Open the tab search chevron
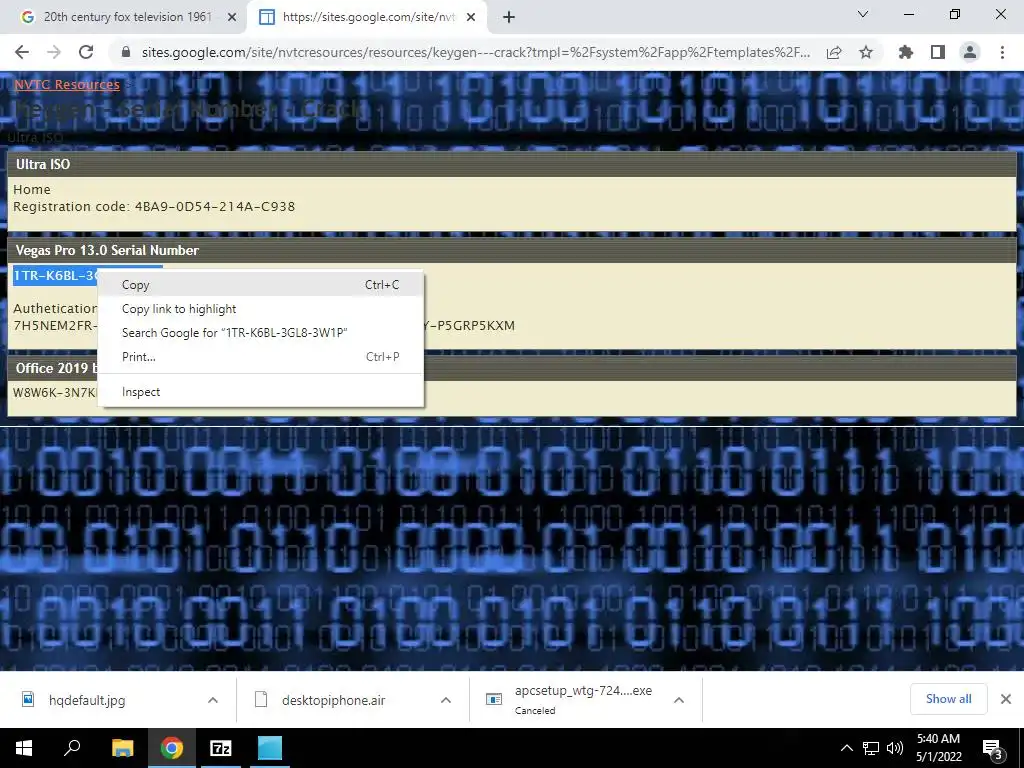Viewport: 1024px width, 768px height. [x=863, y=14]
